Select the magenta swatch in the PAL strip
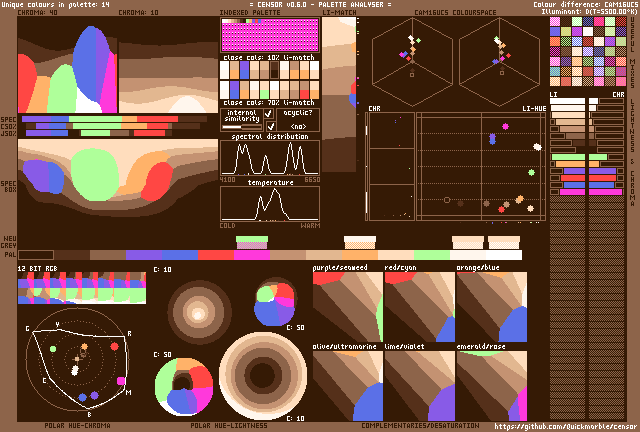The height and width of the screenshot is (432, 640). point(252,255)
